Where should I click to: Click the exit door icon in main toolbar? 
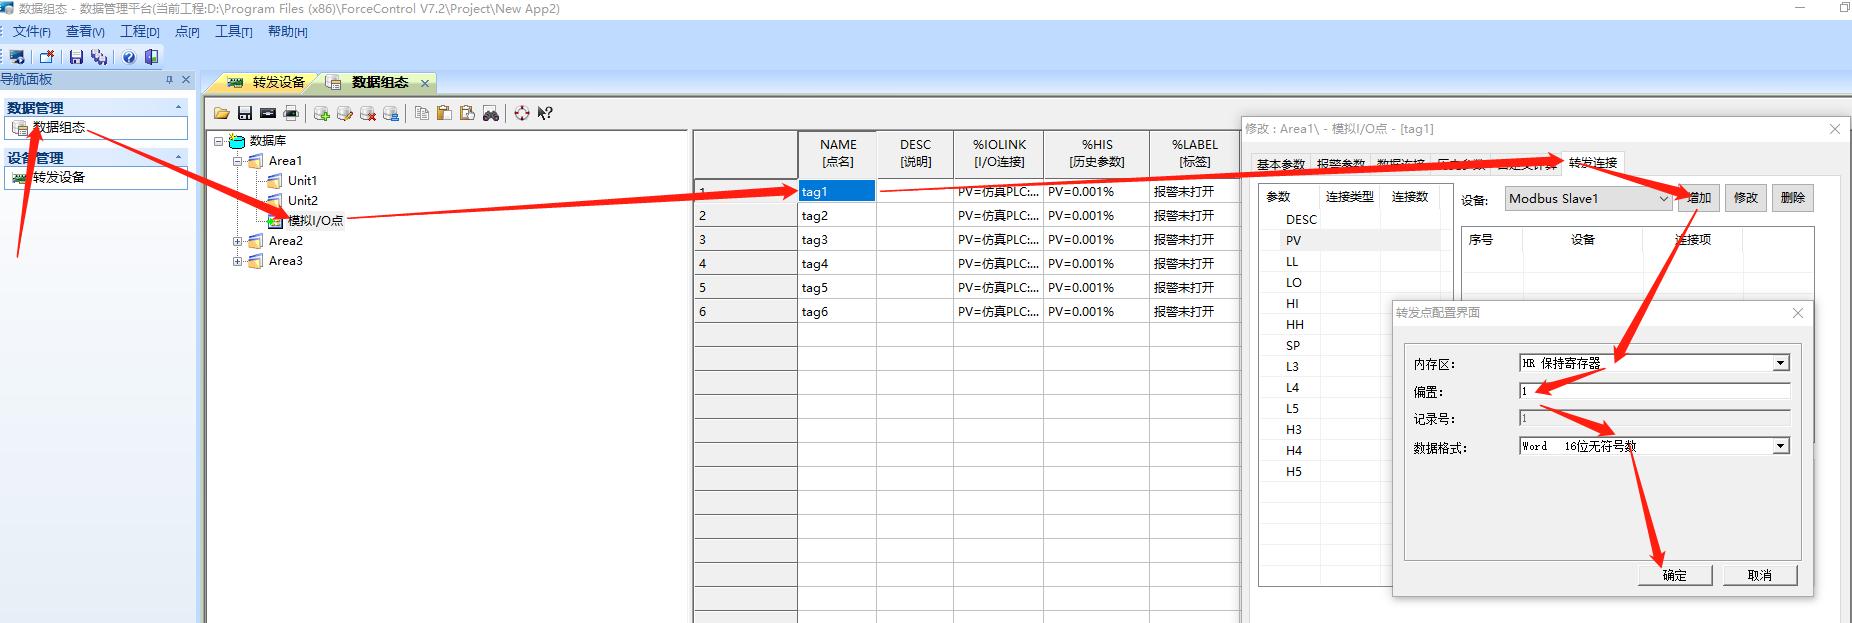pos(152,57)
